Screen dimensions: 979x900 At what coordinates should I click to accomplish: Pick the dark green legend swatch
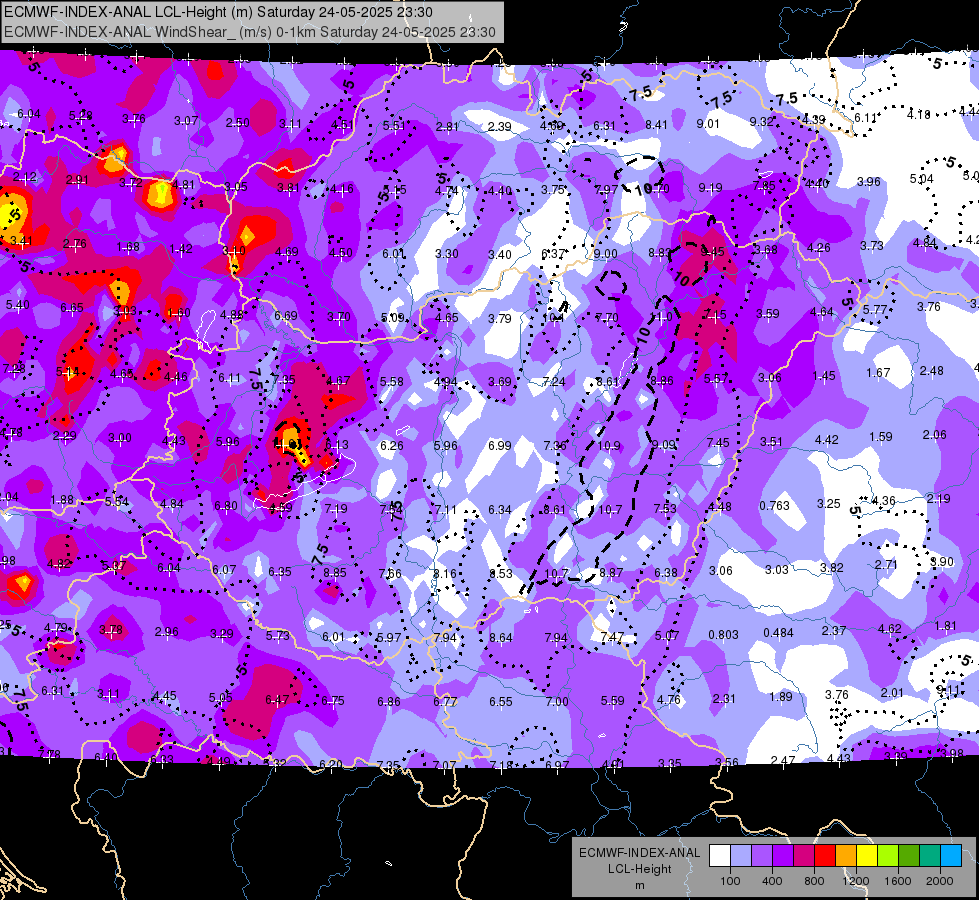[909, 855]
